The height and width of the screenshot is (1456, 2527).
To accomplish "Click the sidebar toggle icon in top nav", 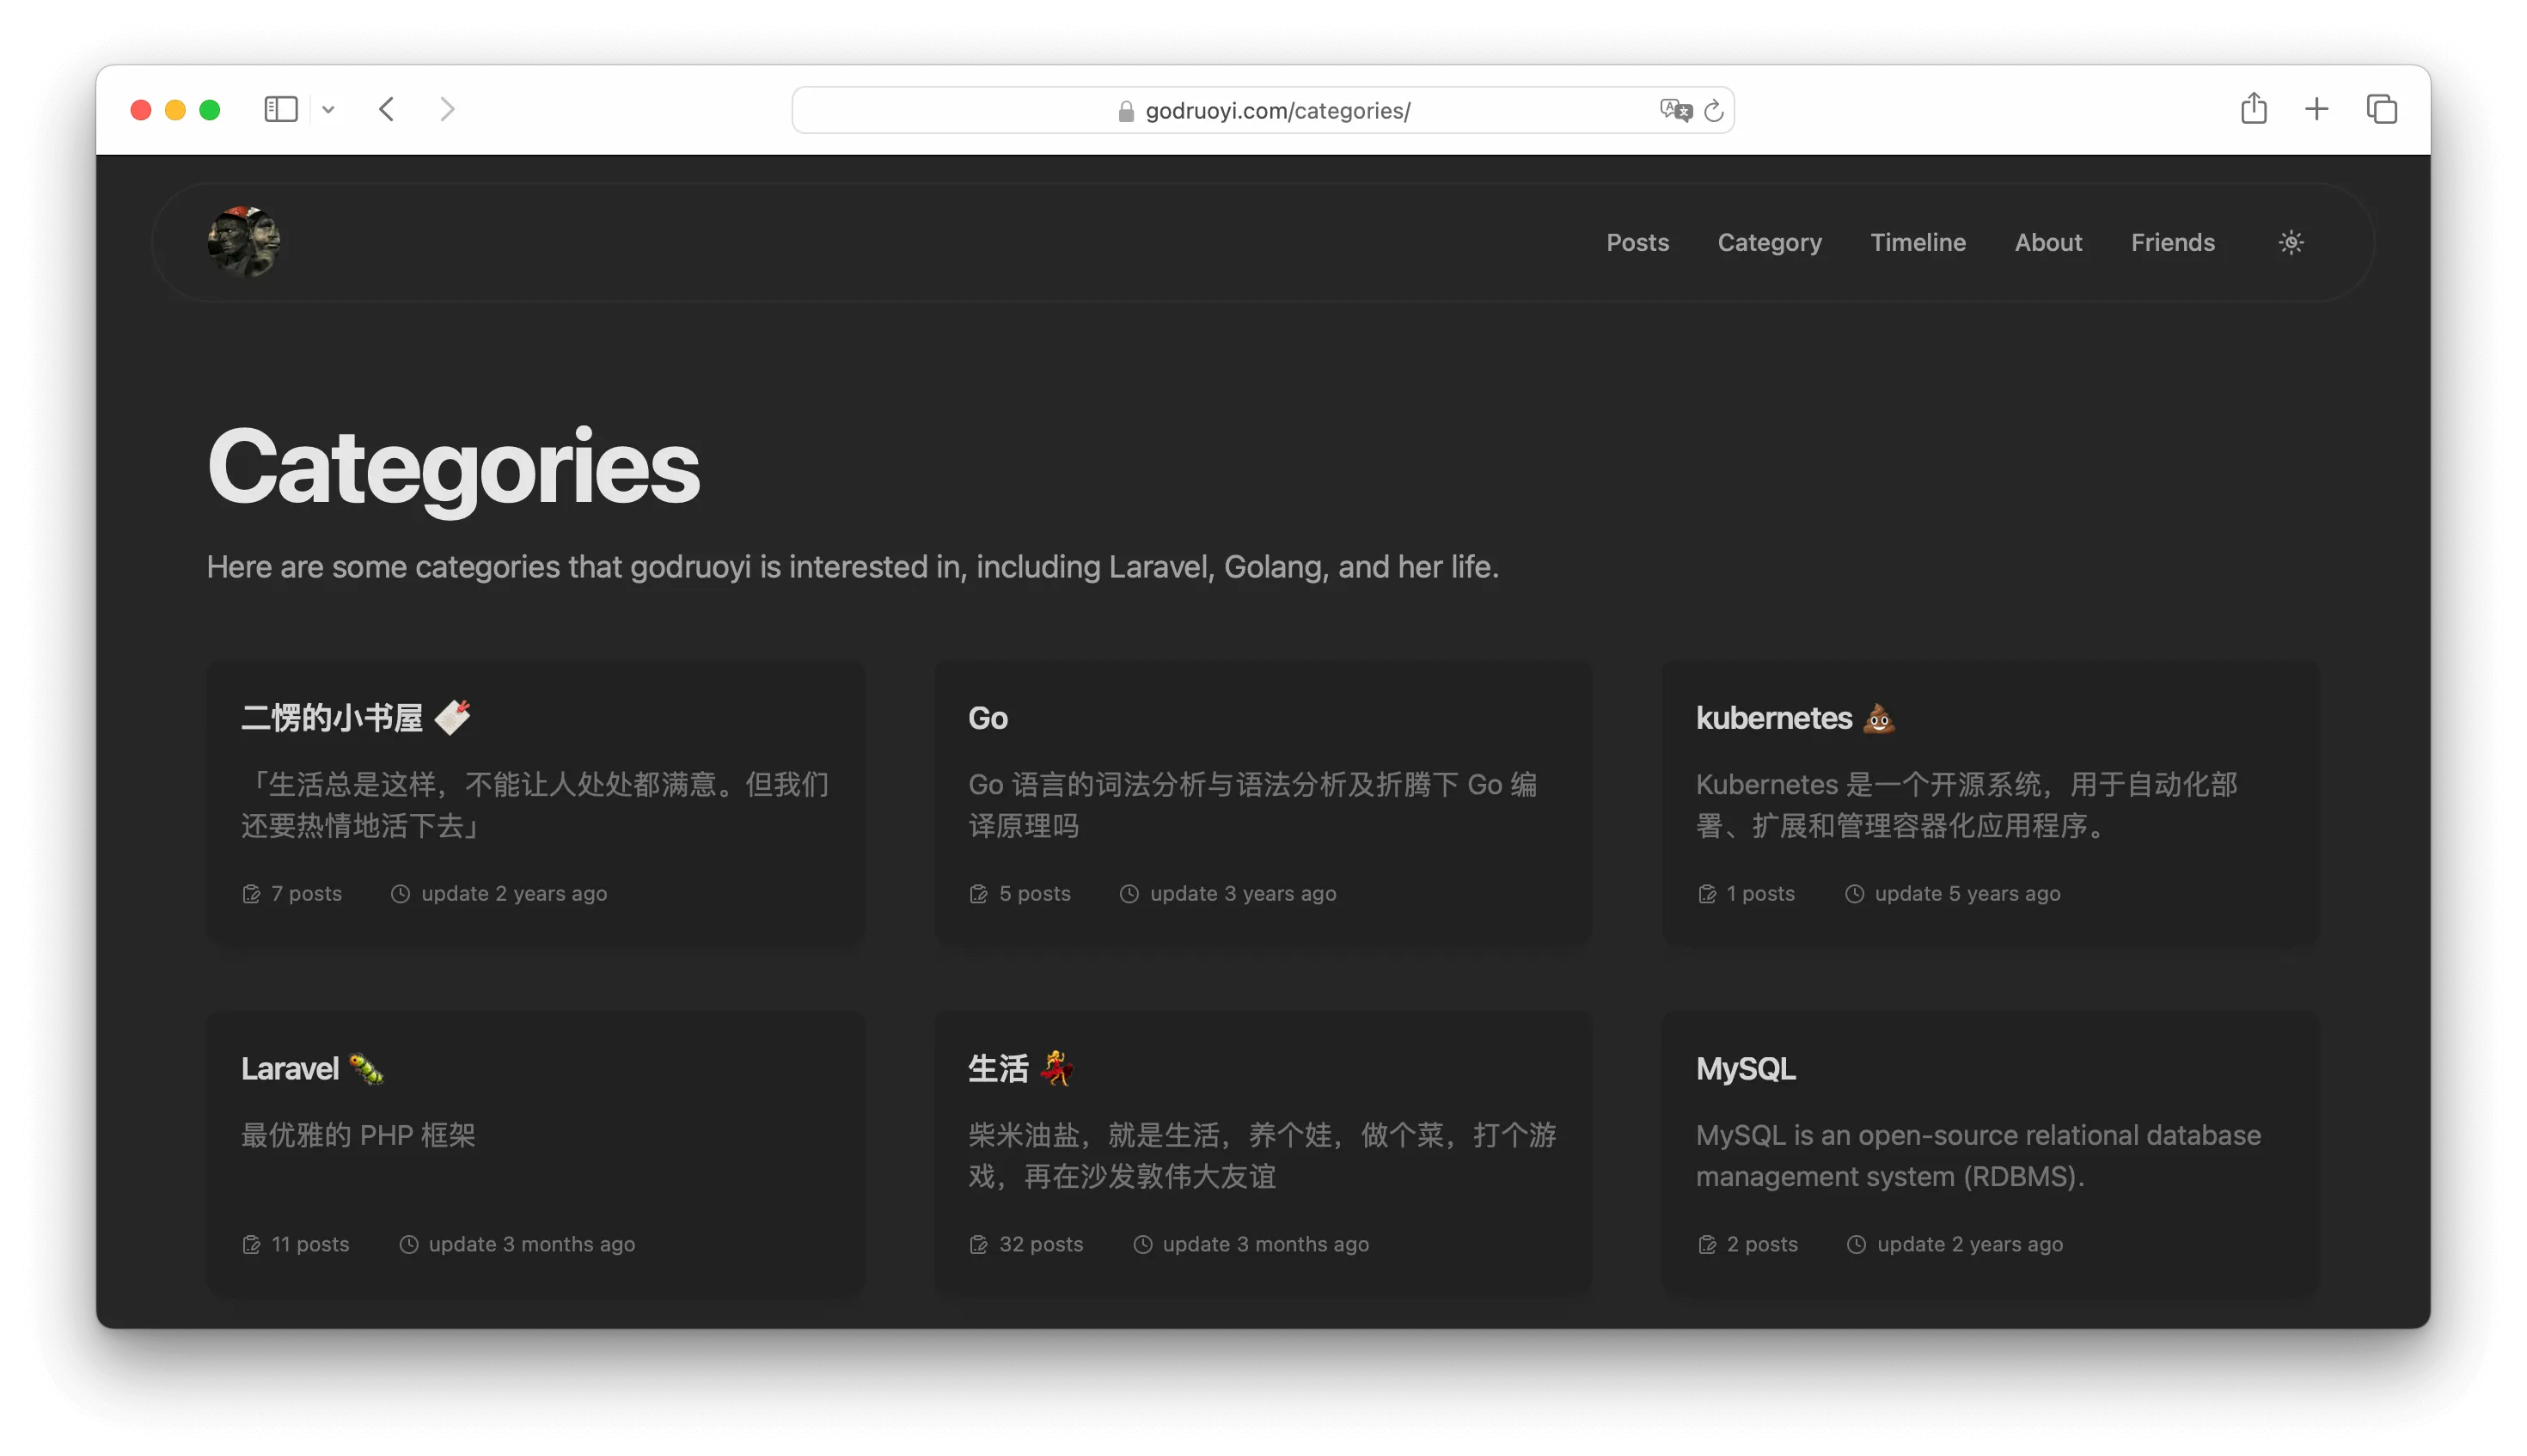I will 281,109.
